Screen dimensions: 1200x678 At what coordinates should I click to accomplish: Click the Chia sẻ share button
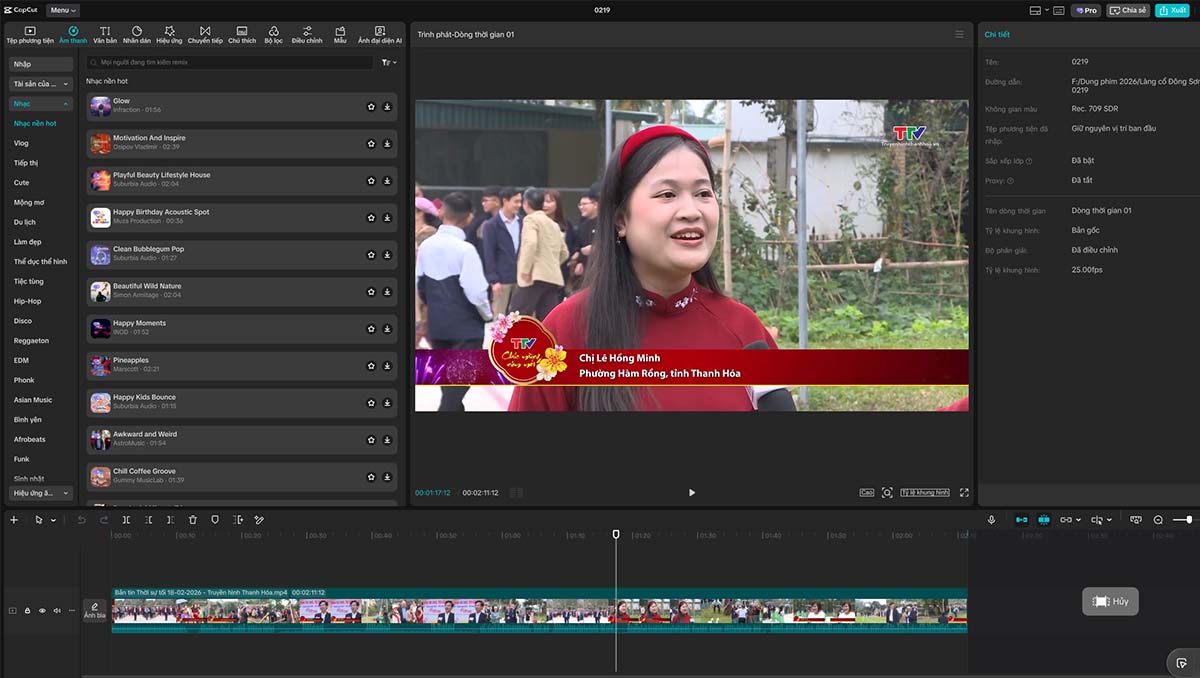(1129, 10)
